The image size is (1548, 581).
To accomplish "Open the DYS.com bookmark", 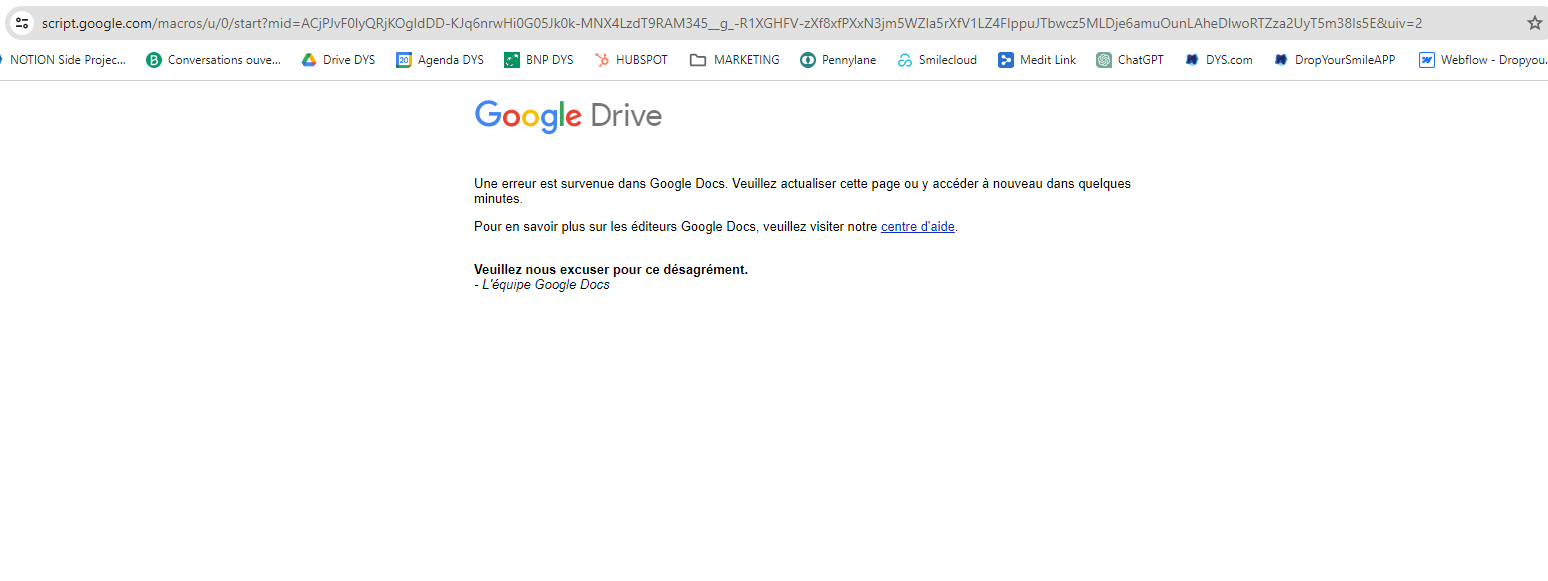I will 1218,60.
